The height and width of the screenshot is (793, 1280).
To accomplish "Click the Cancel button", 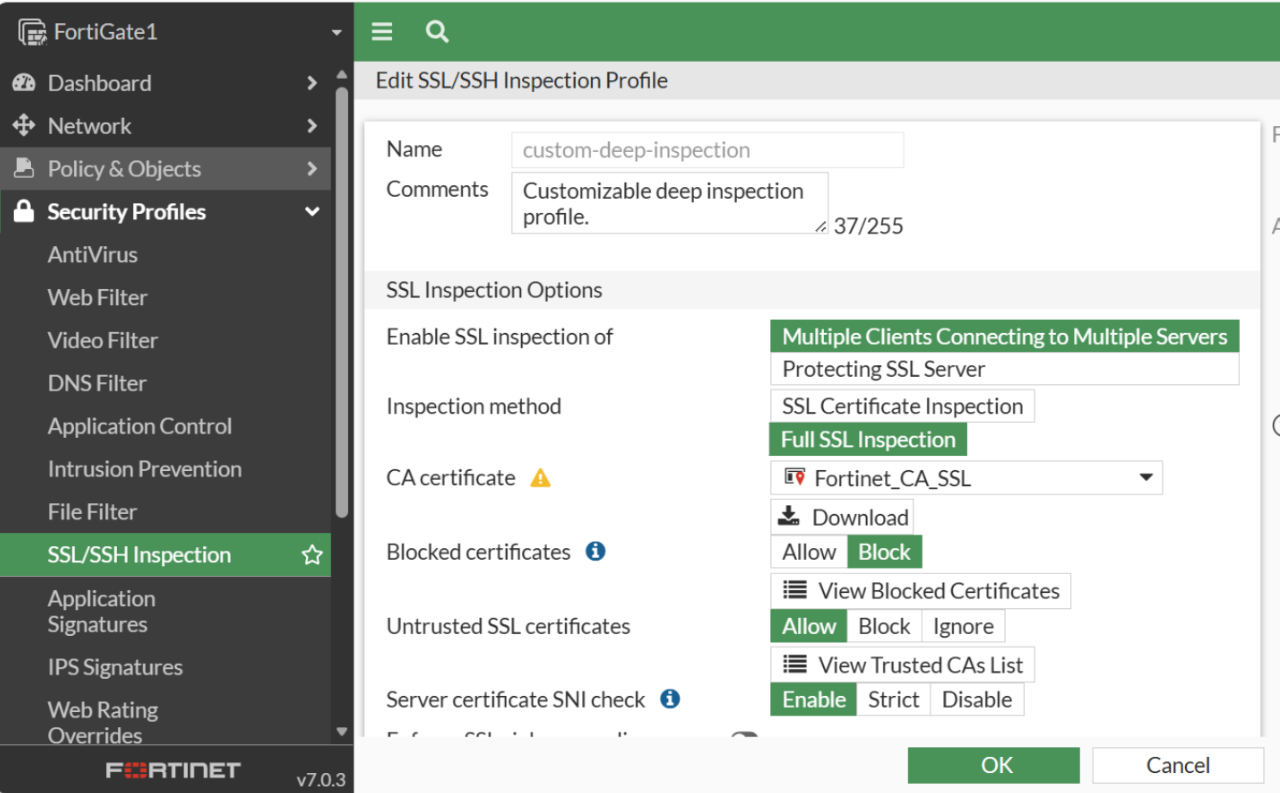I will coord(1178,765).
